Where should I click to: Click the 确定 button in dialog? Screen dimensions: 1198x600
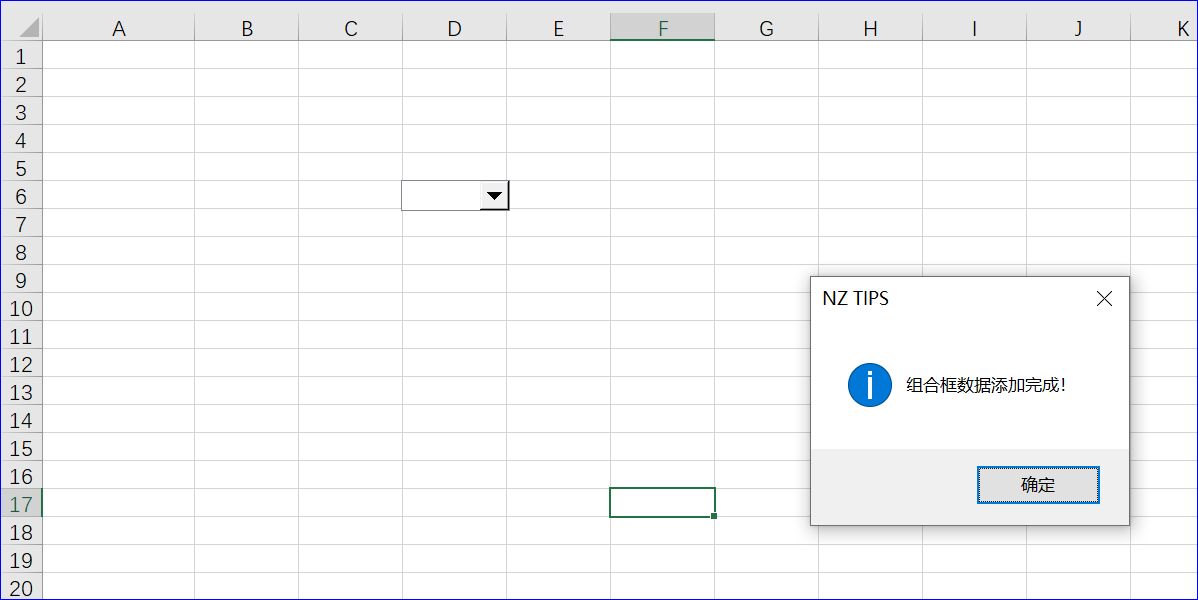click(x=1038, y=485)
